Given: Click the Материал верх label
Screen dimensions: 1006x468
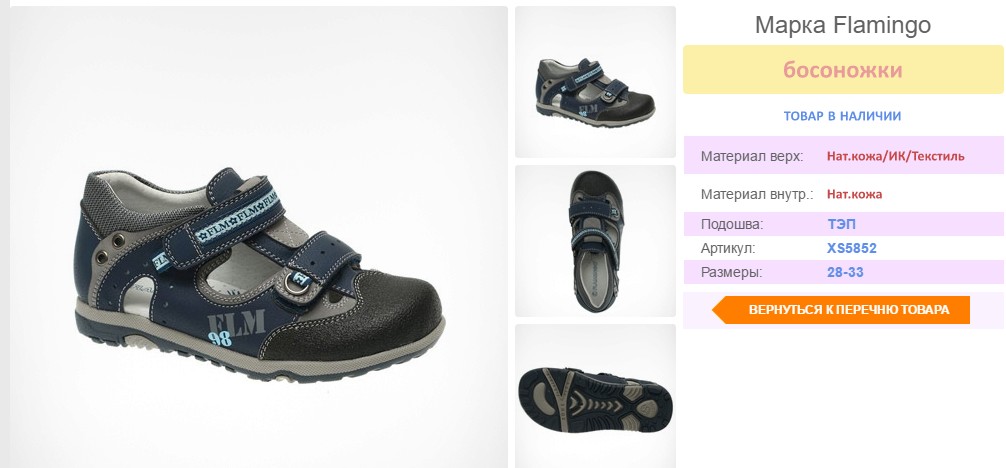Looking at the screenshot, I should (x=751, y=156).
